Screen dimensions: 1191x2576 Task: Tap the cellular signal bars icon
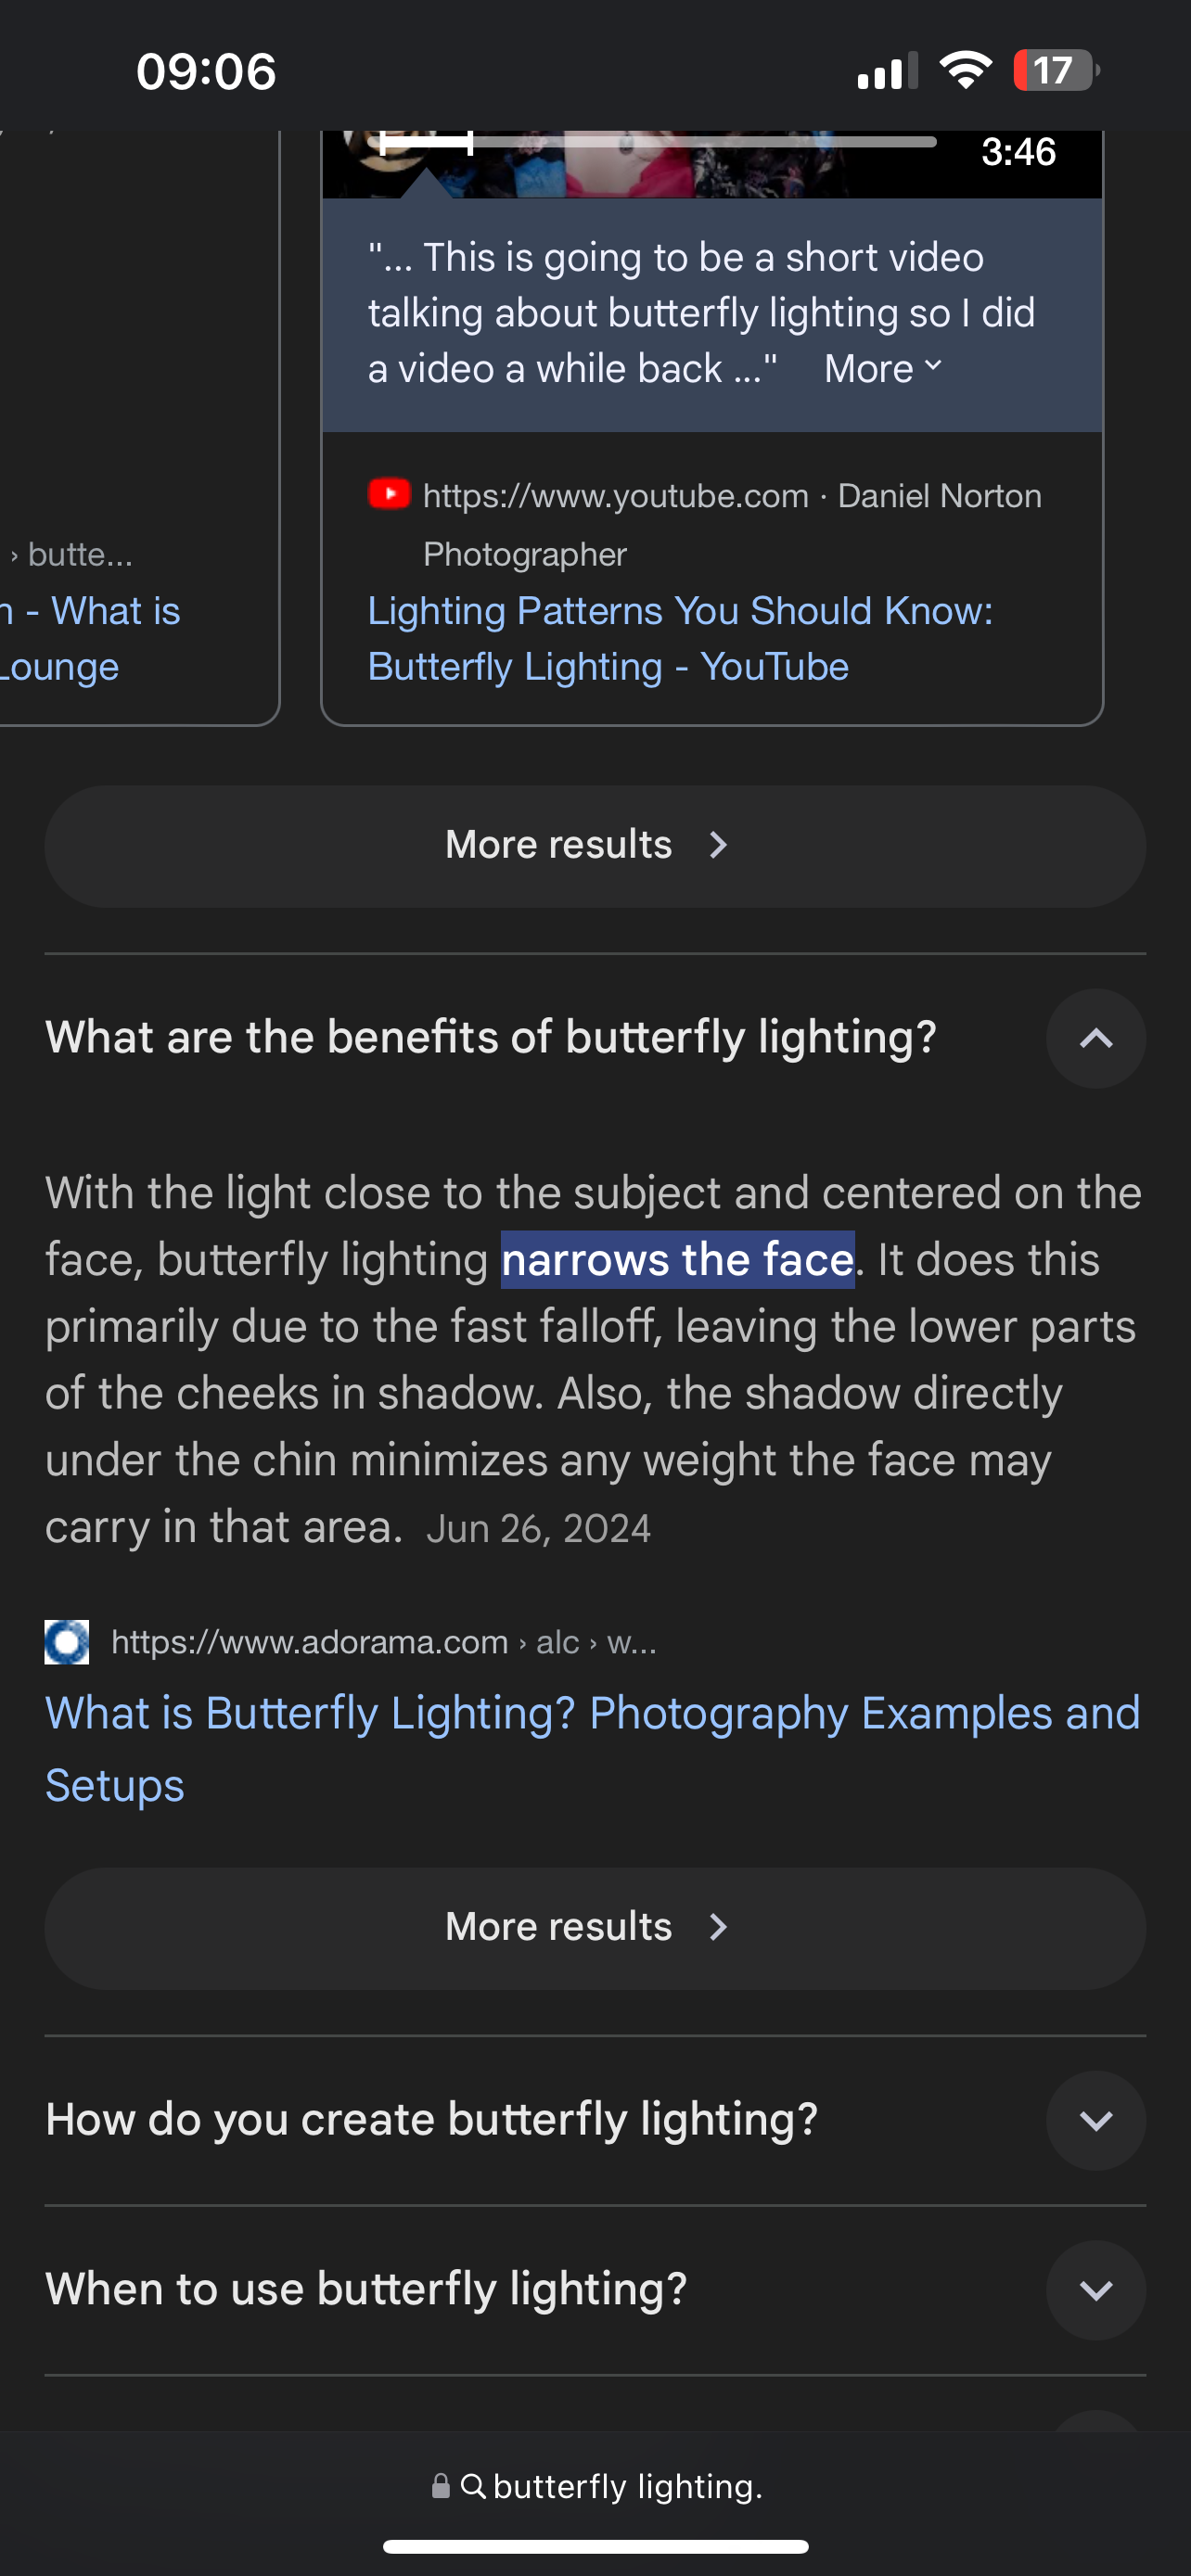[x=887, y=71]
